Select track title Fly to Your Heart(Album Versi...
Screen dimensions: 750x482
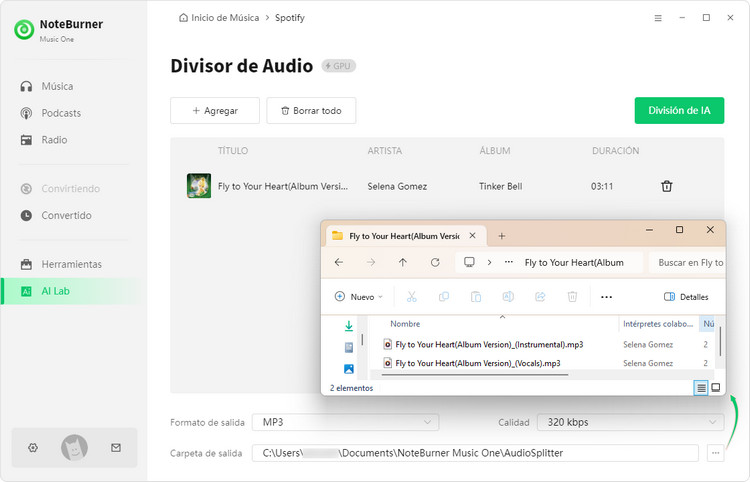[283, 186]
